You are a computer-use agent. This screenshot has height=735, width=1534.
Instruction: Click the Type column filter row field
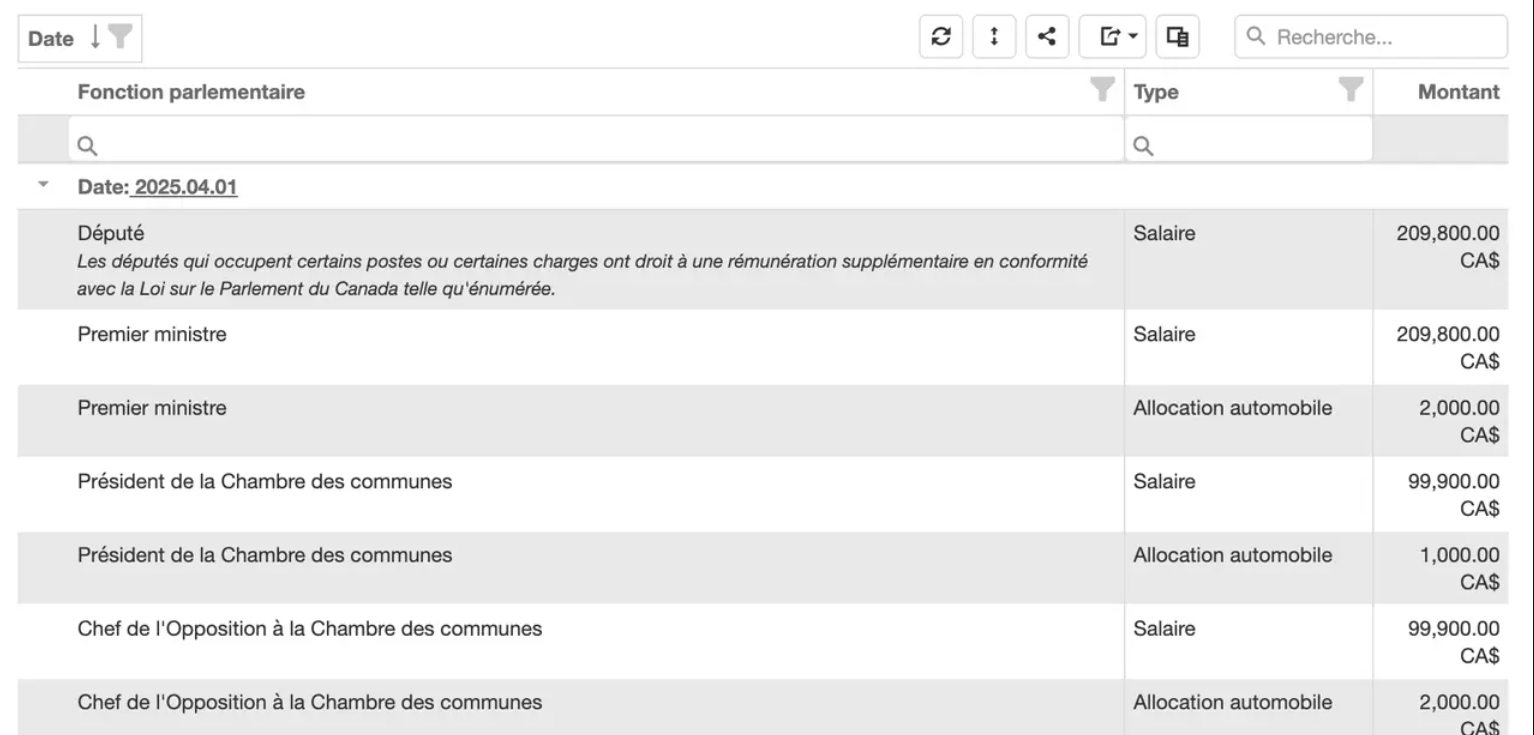(1250, 146)
